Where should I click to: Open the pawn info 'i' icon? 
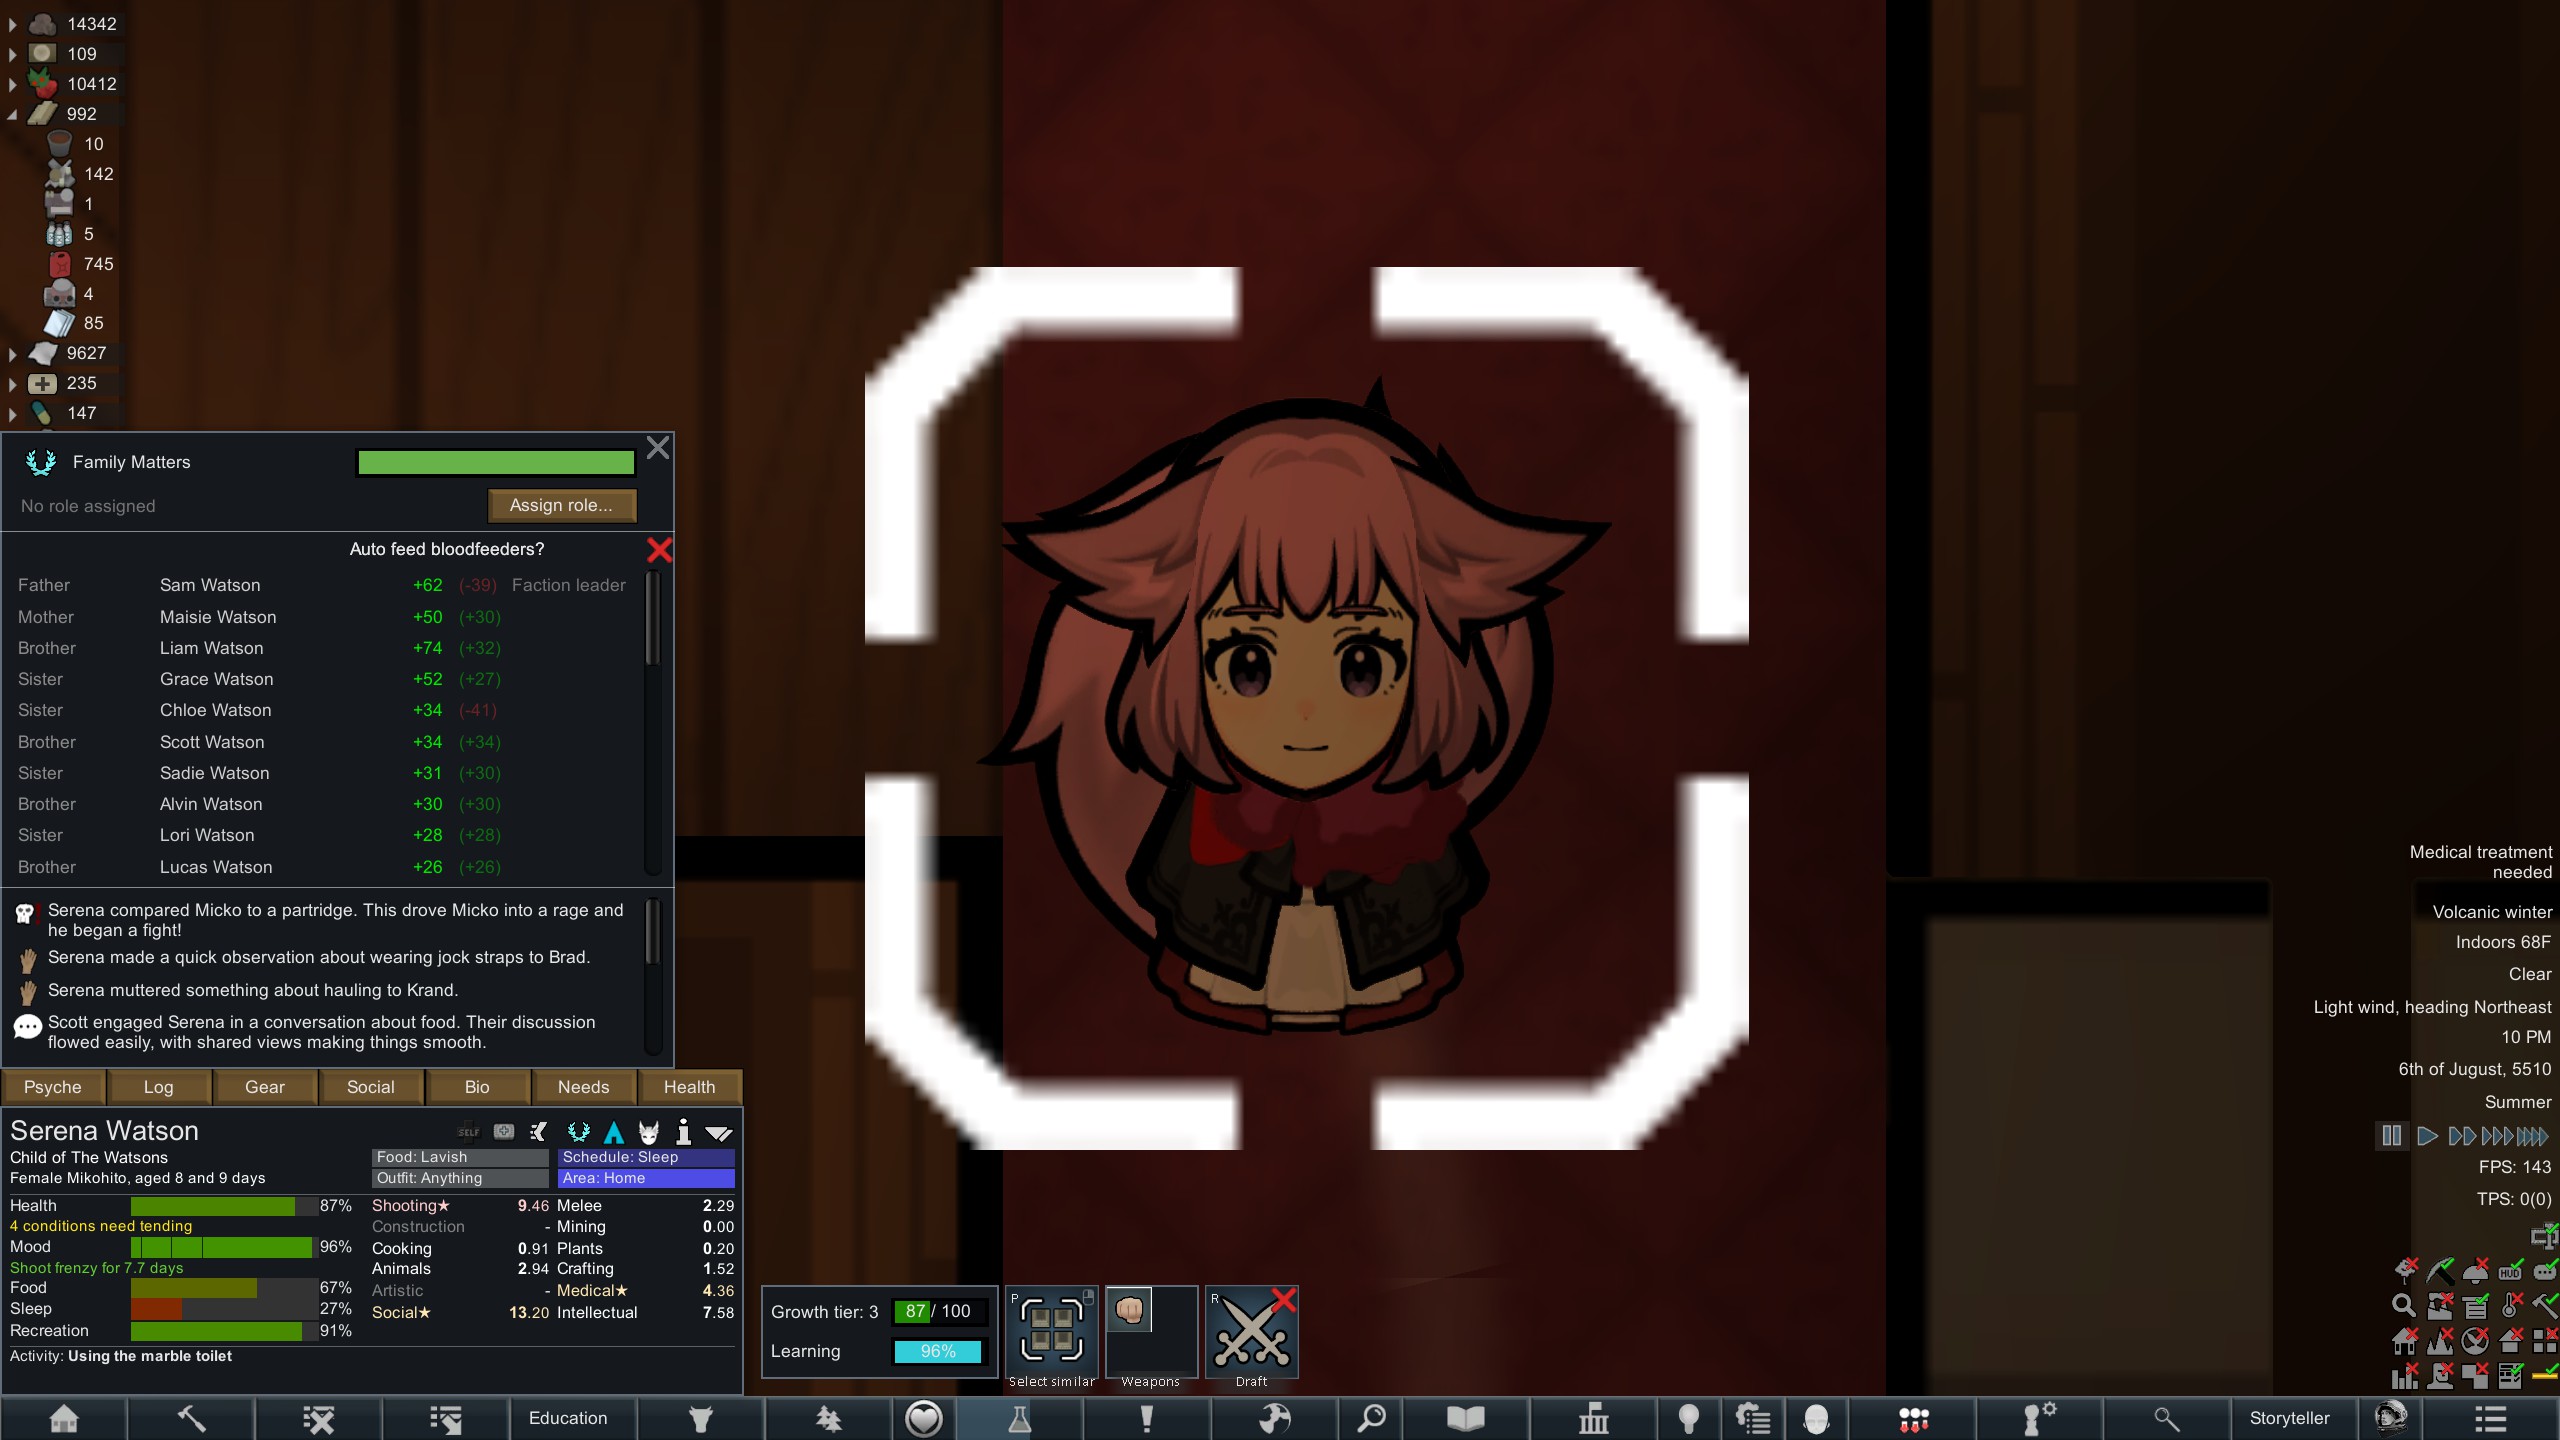click(x=683, y=1132)
